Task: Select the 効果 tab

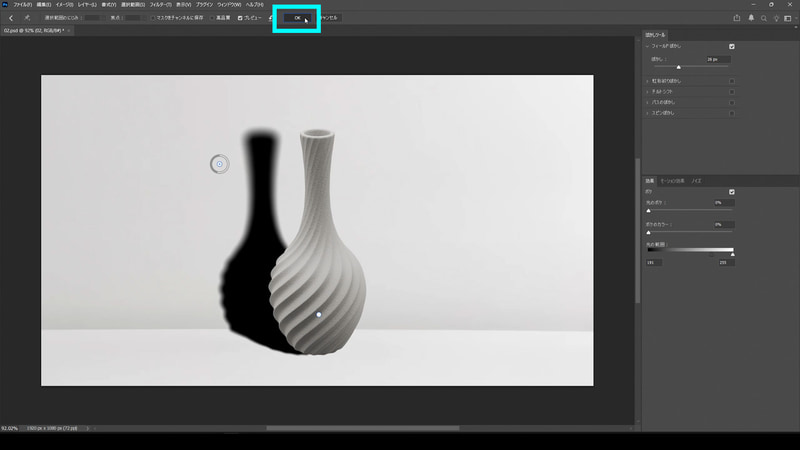Action: coord(649,181)
